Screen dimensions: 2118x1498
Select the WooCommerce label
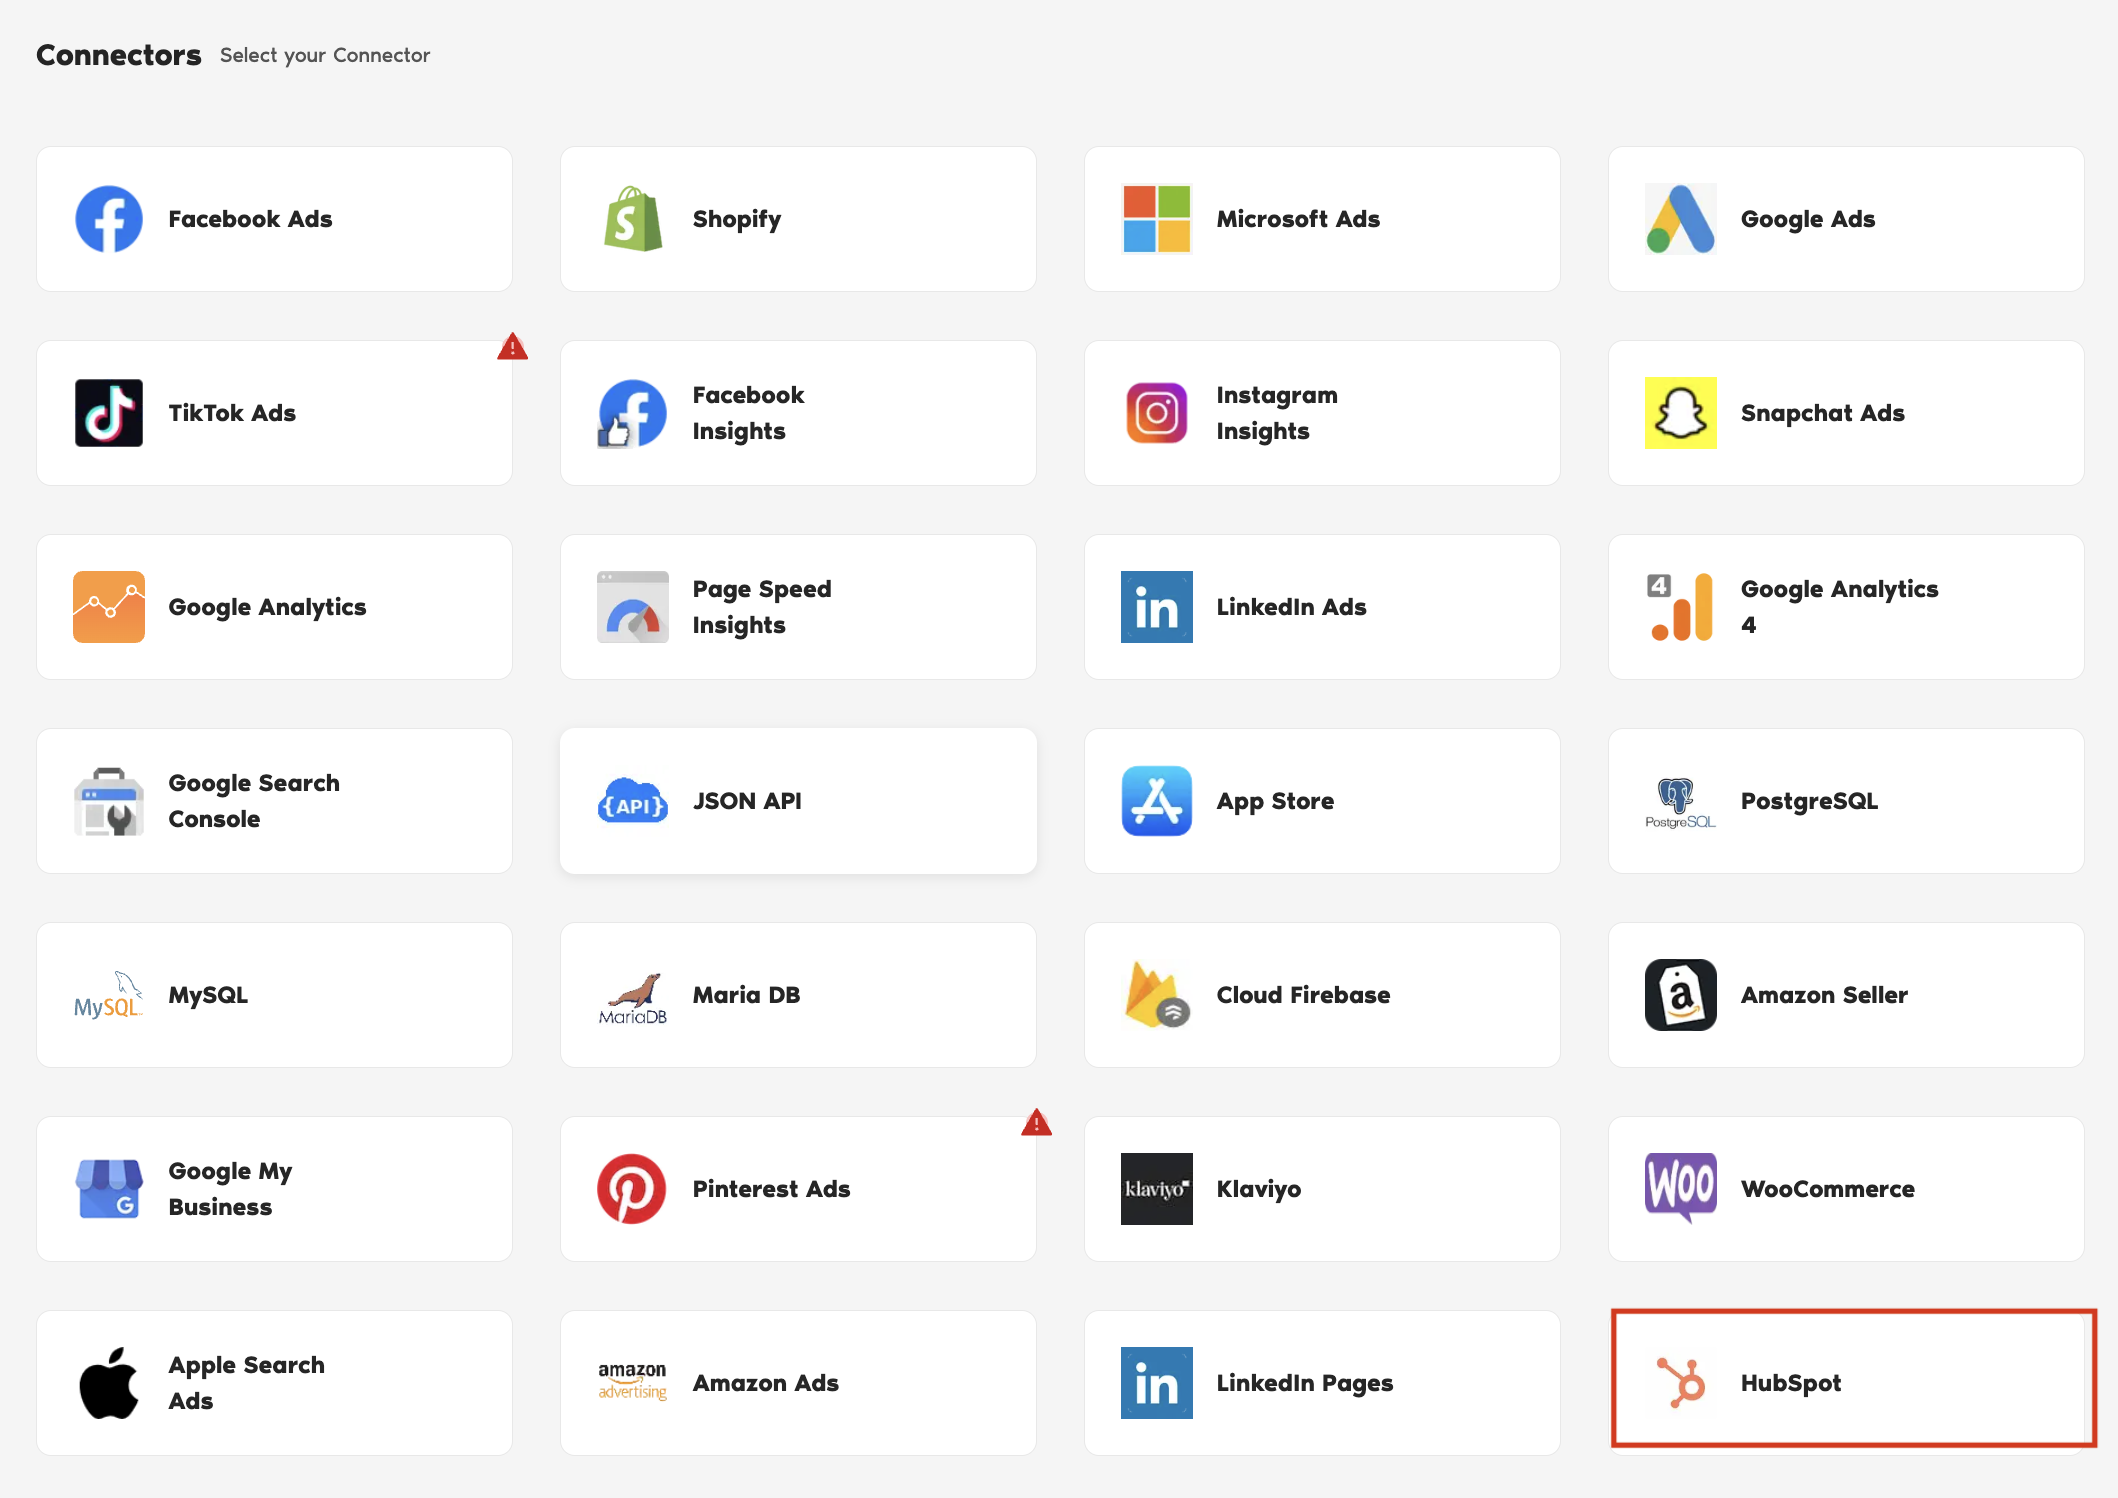click(1828, 1189)
